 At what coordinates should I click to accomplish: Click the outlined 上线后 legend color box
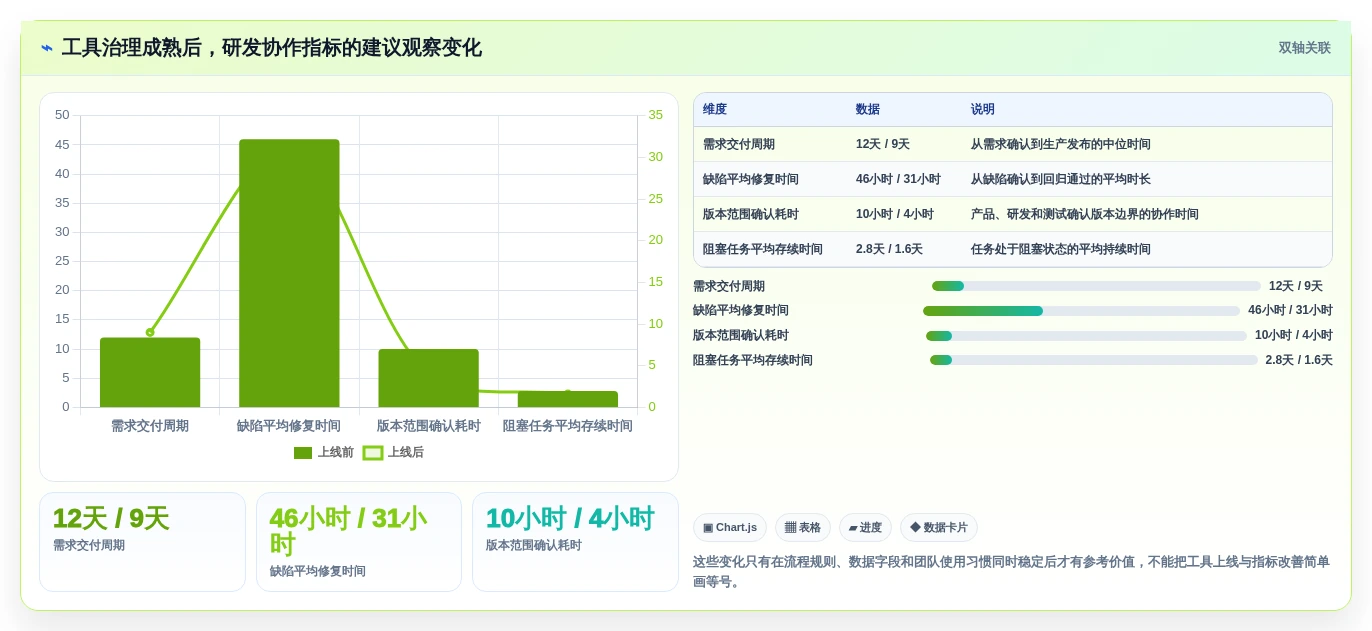373,453
